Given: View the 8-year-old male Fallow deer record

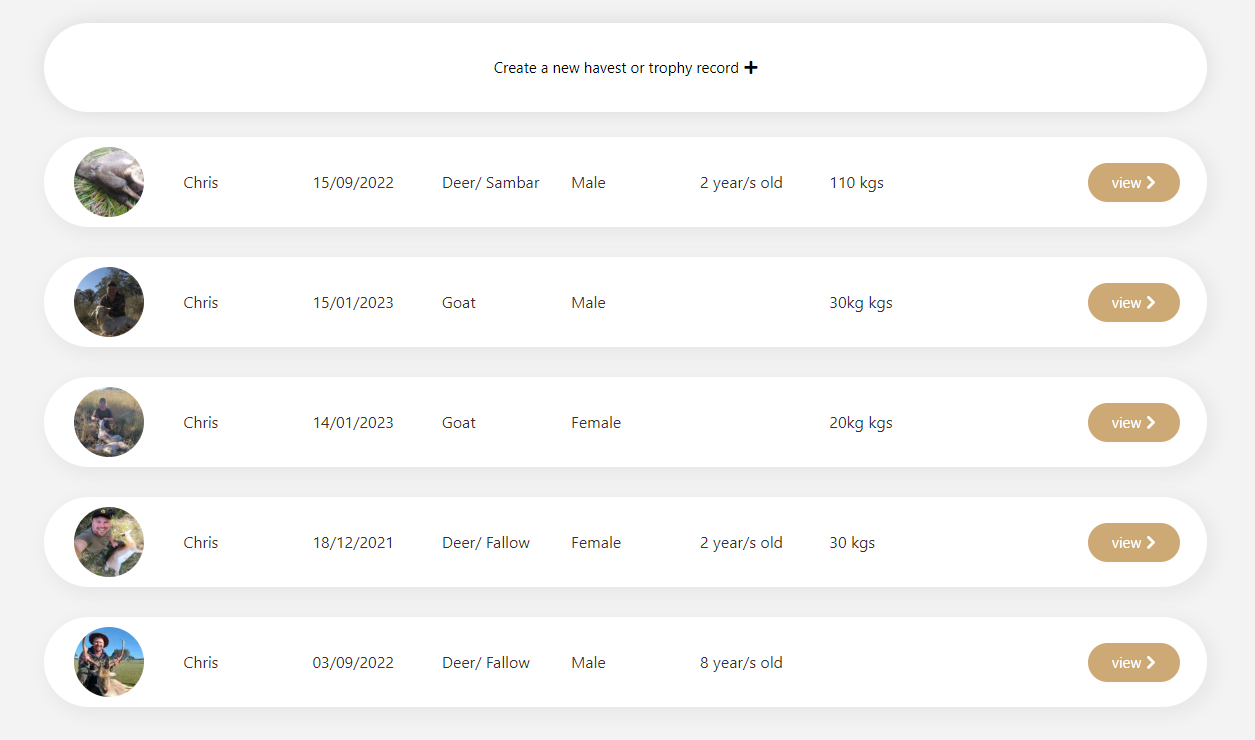Looking at the screenshot, I should tap(1133, 662).
